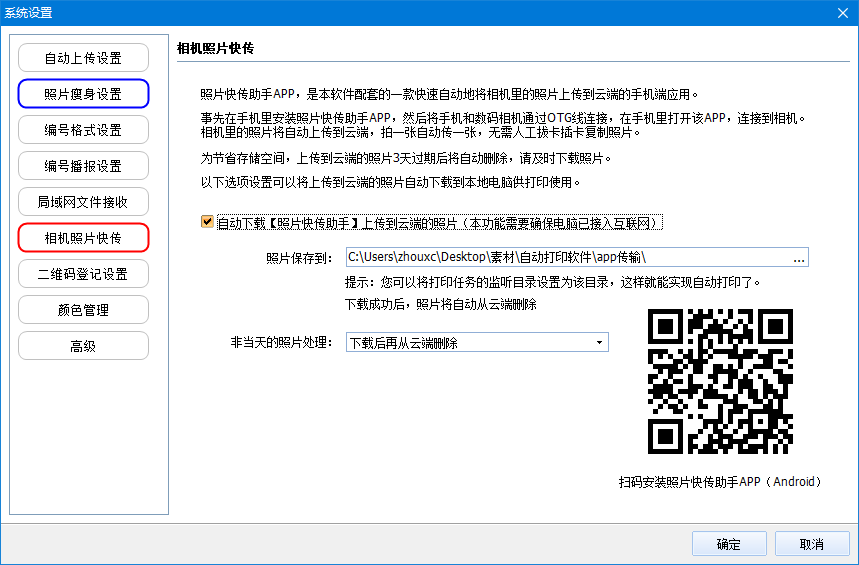This screenshot has width=859, height=565.
Task: Click the 相机照片快传 heading
Action: 215,48
